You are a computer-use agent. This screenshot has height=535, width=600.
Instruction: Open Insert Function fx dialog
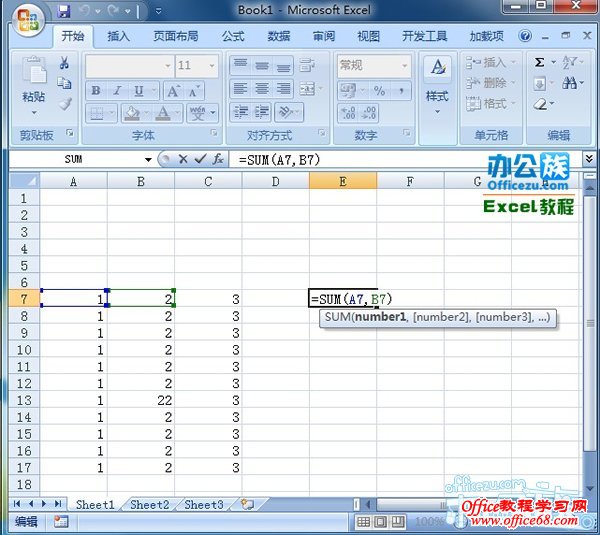point(217,159)
